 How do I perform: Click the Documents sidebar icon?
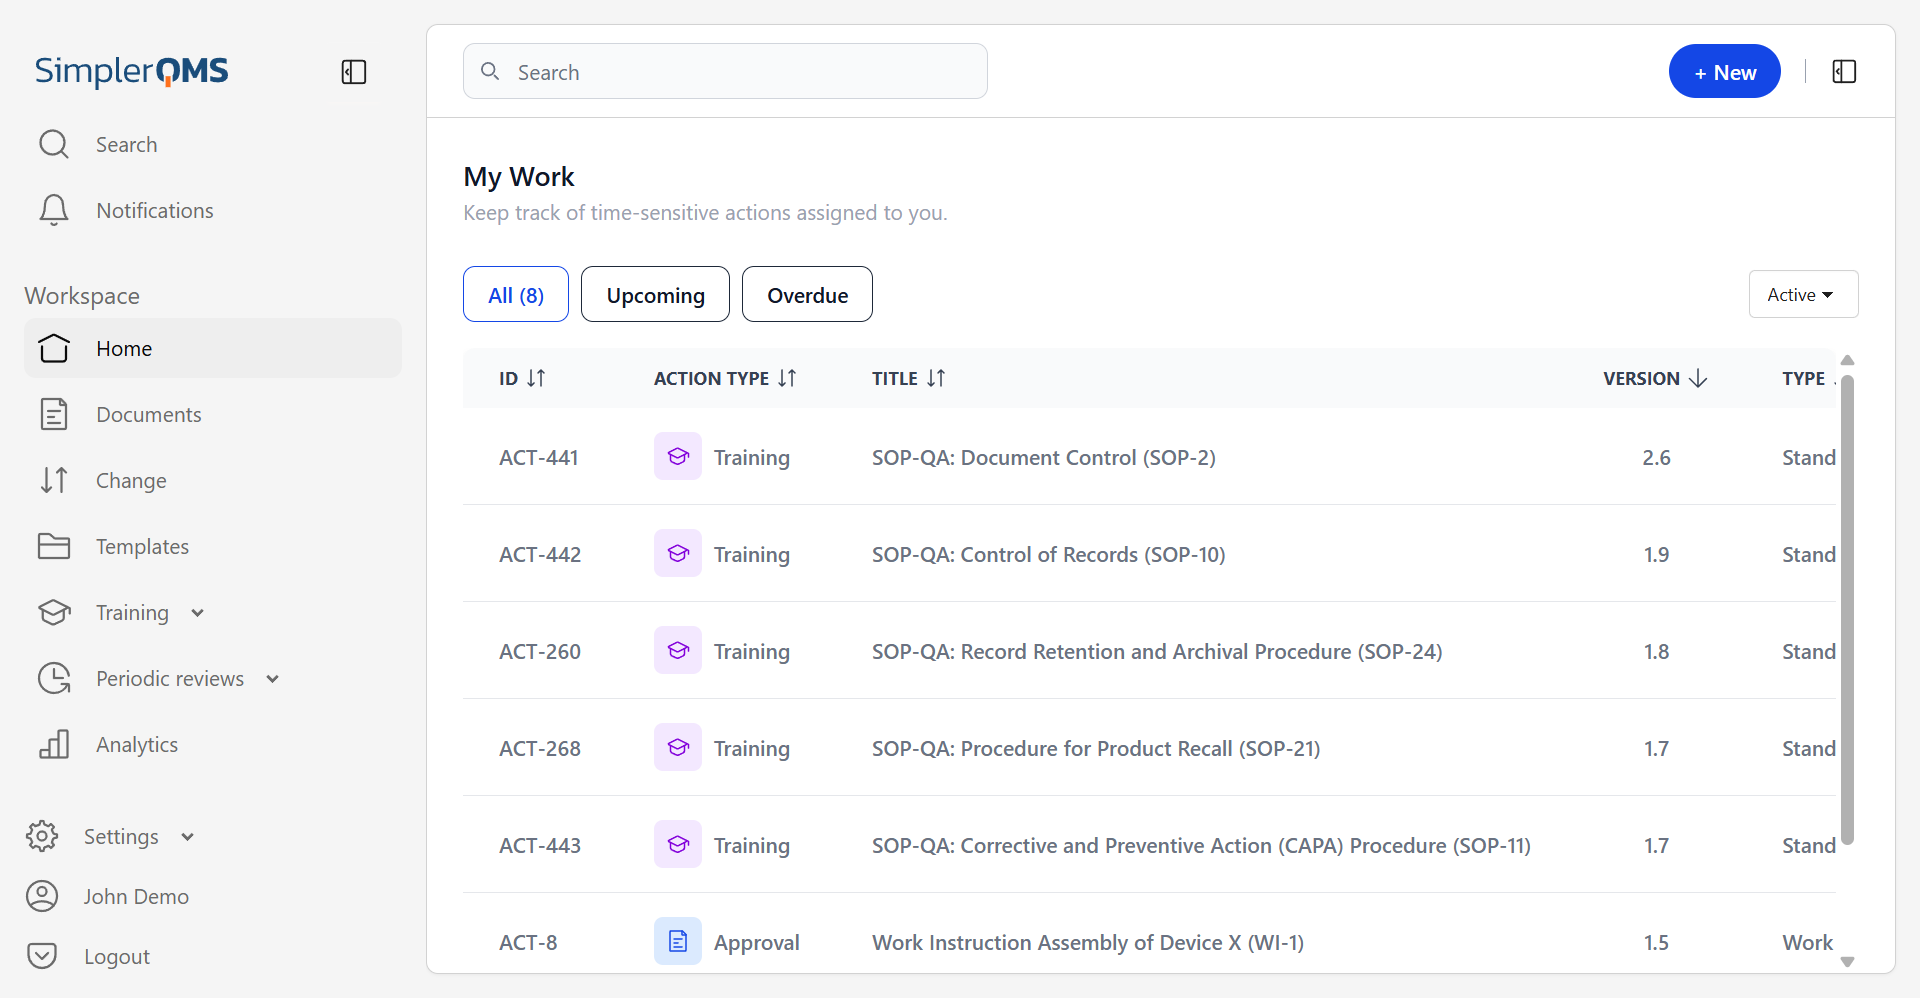[x=54, y=414]
